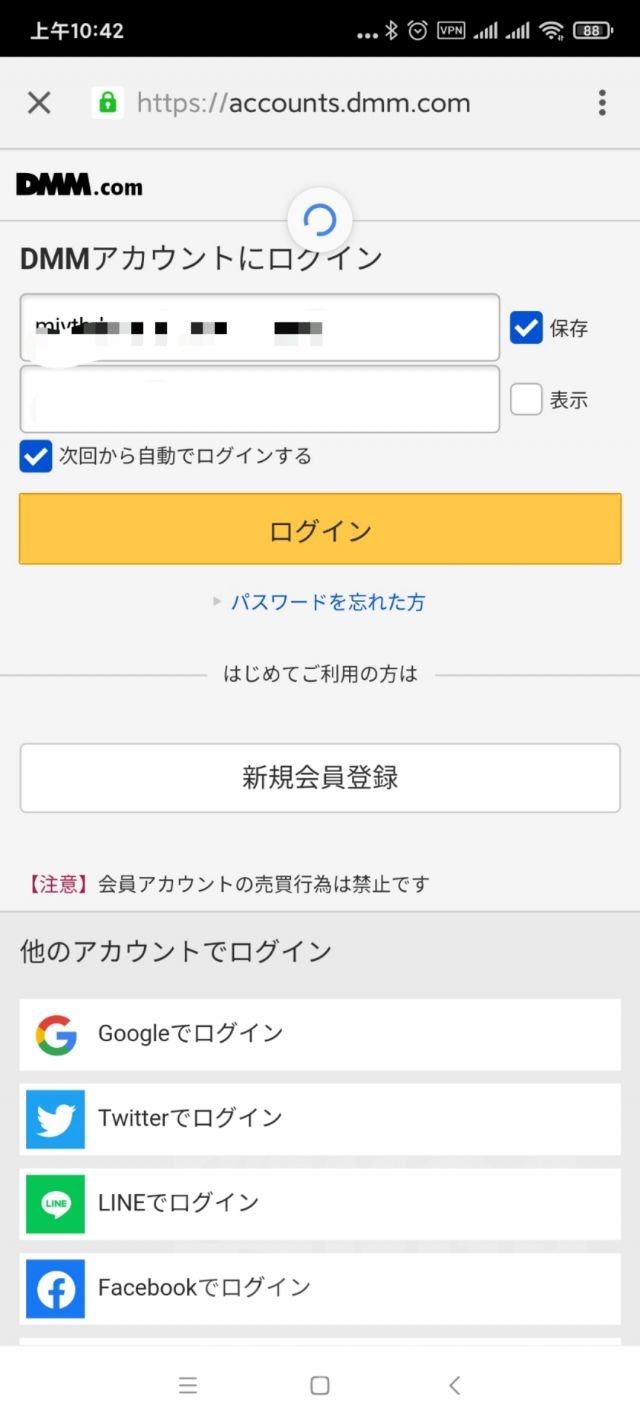Open the browser overflow menu
640x1422 pixels.
(x=601, y=103)
